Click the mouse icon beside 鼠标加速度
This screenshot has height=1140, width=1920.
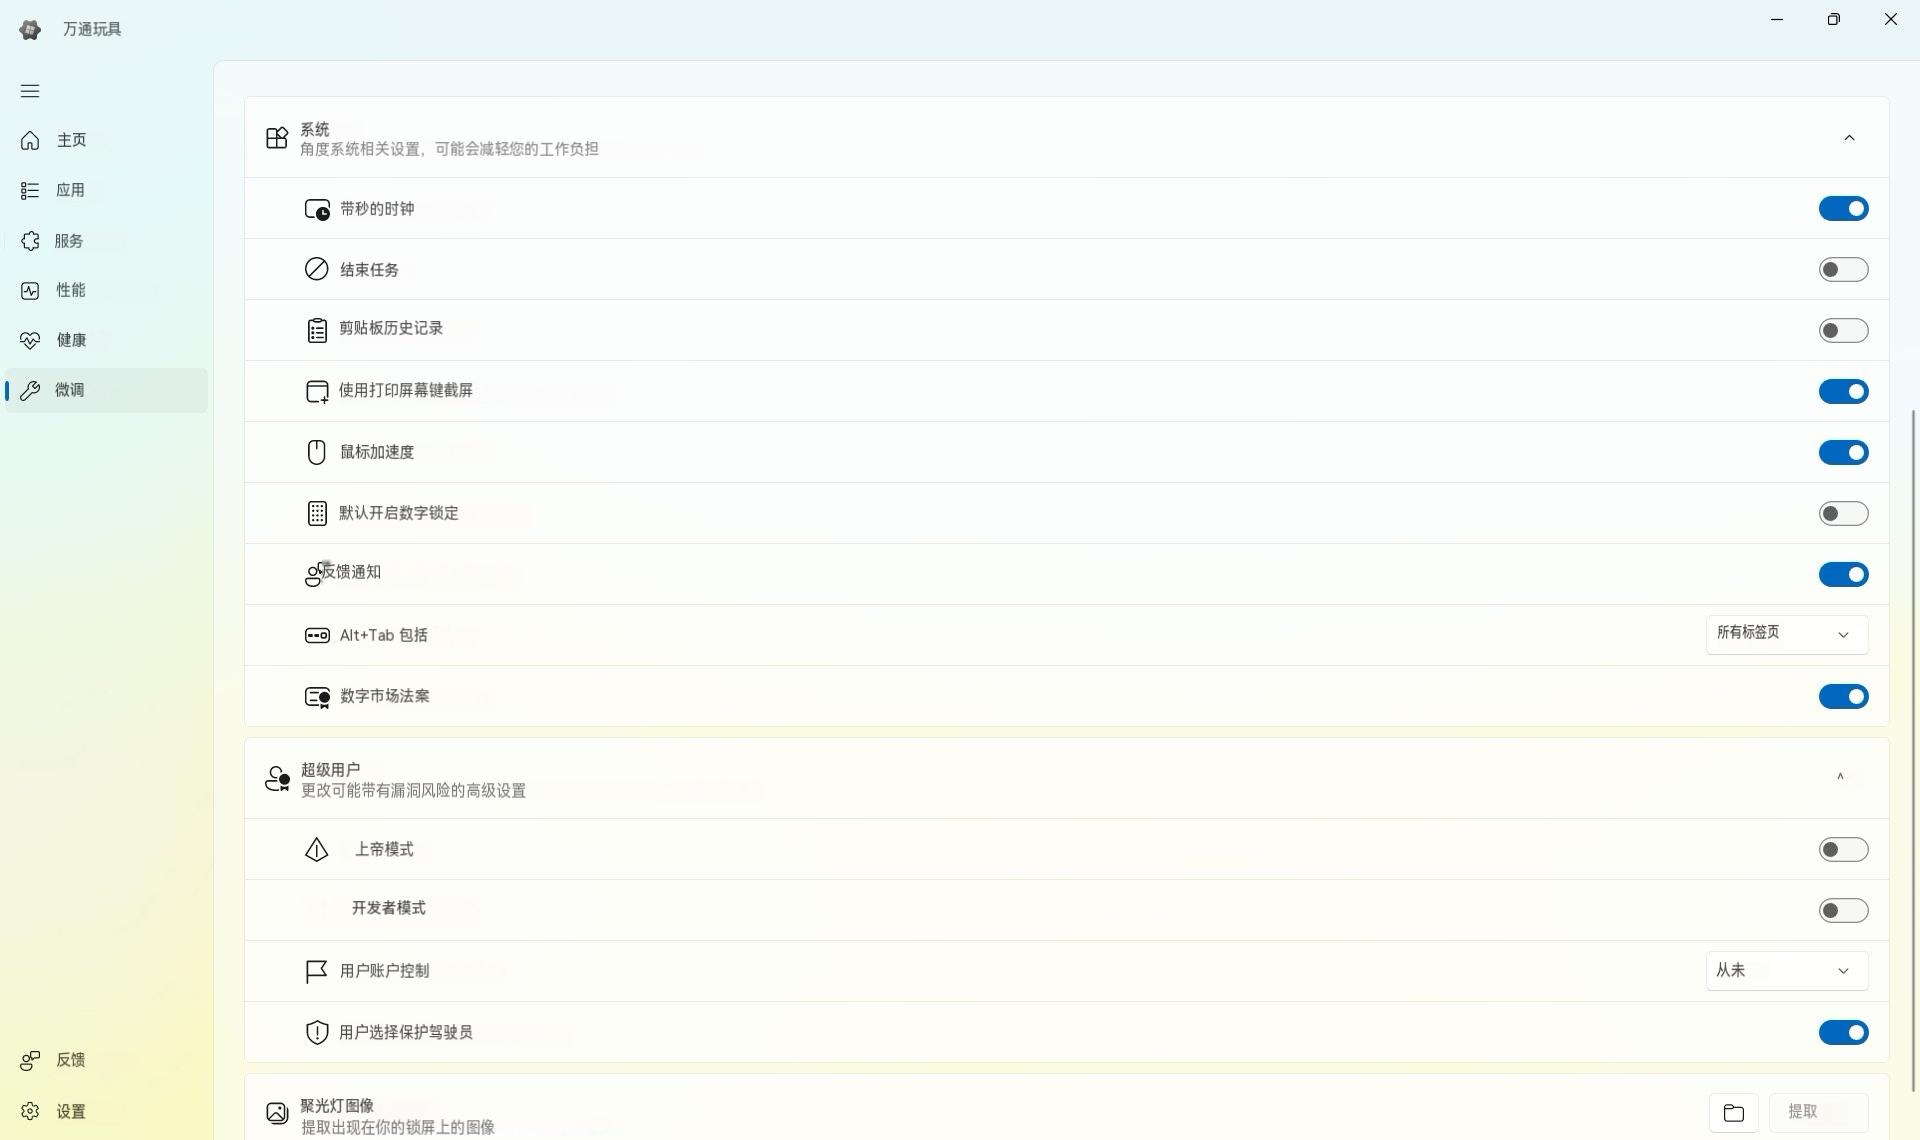(x=316, y=452)
